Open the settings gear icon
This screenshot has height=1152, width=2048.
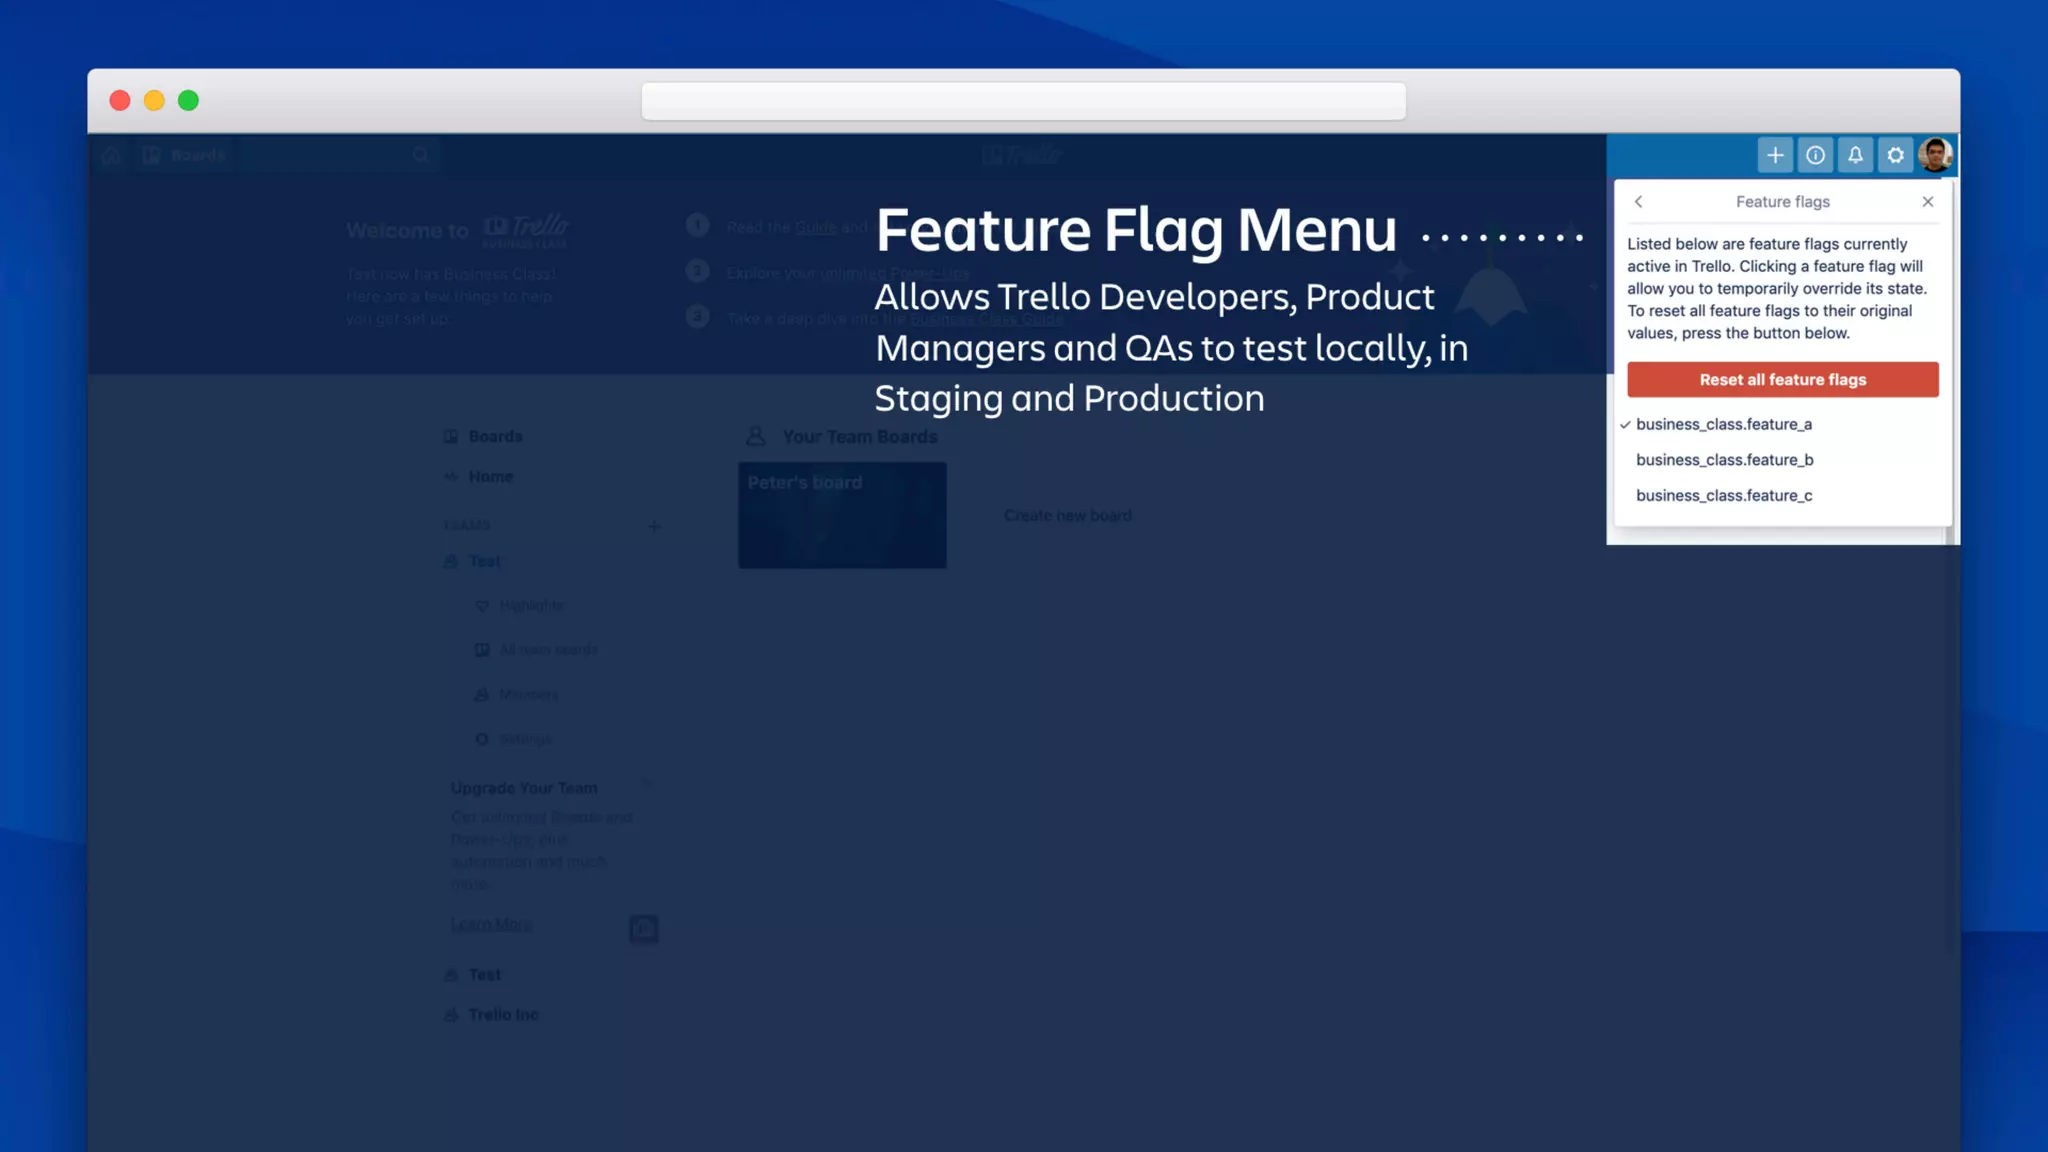click(1895, 155)
